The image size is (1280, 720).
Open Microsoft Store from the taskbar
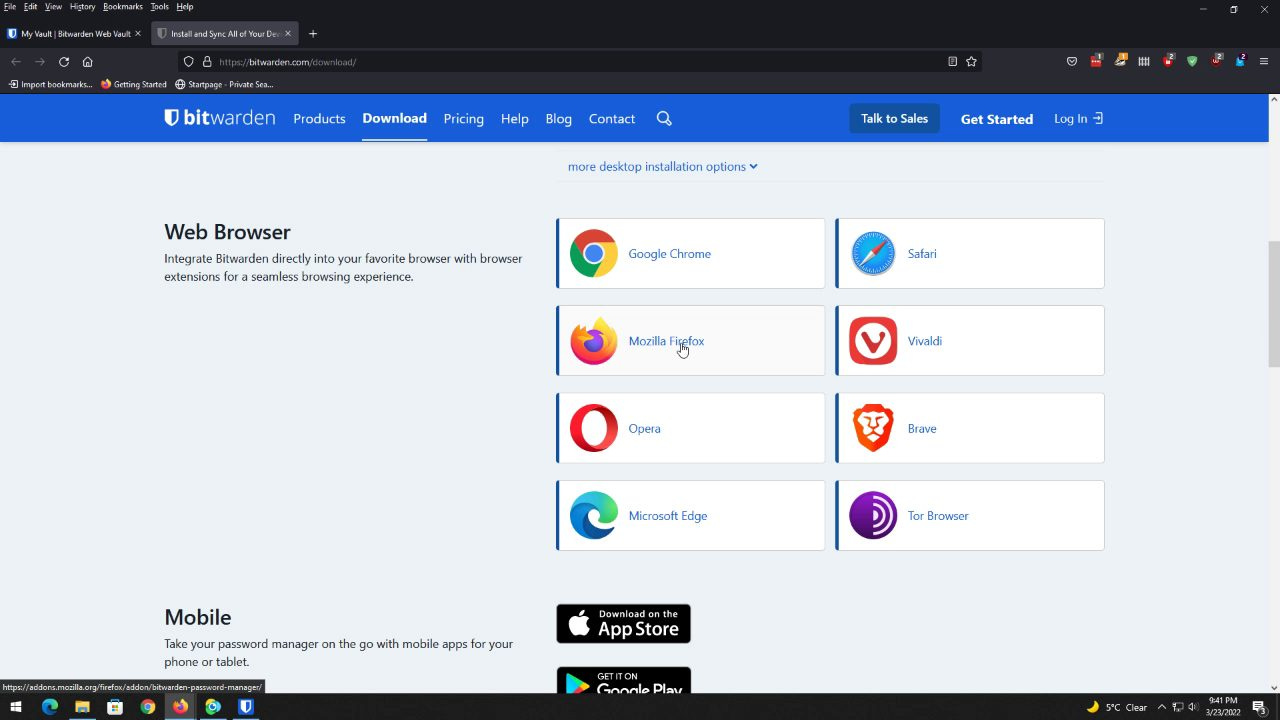tap(115, 707)
